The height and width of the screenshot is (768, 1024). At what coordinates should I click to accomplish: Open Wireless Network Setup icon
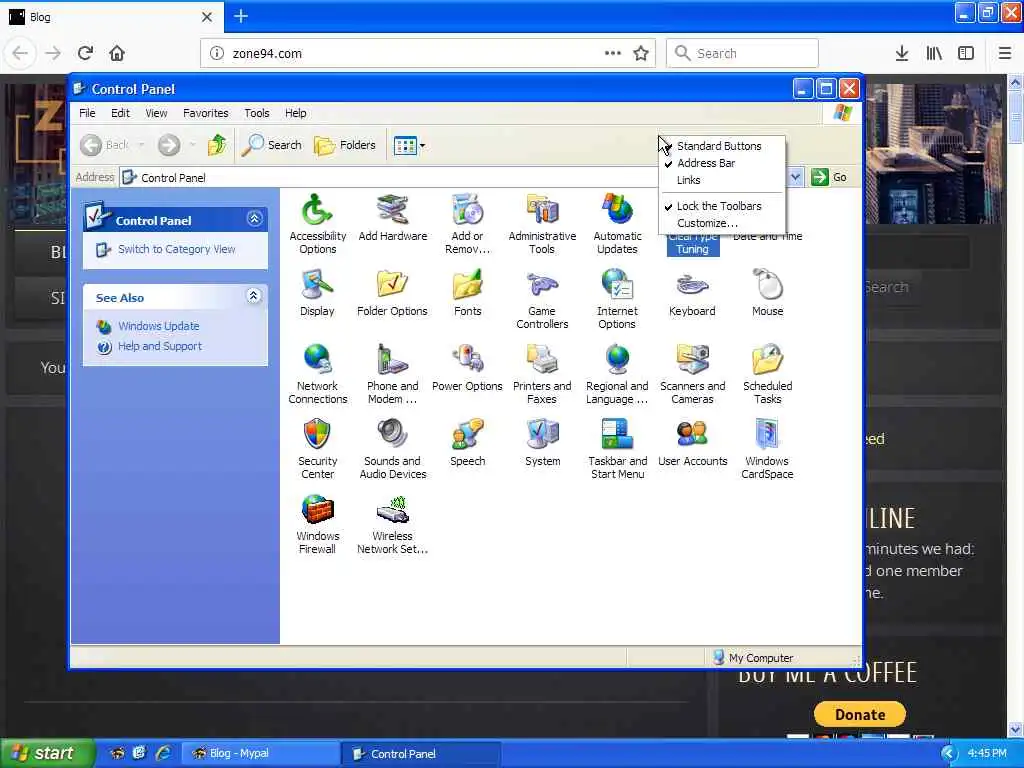392,524
